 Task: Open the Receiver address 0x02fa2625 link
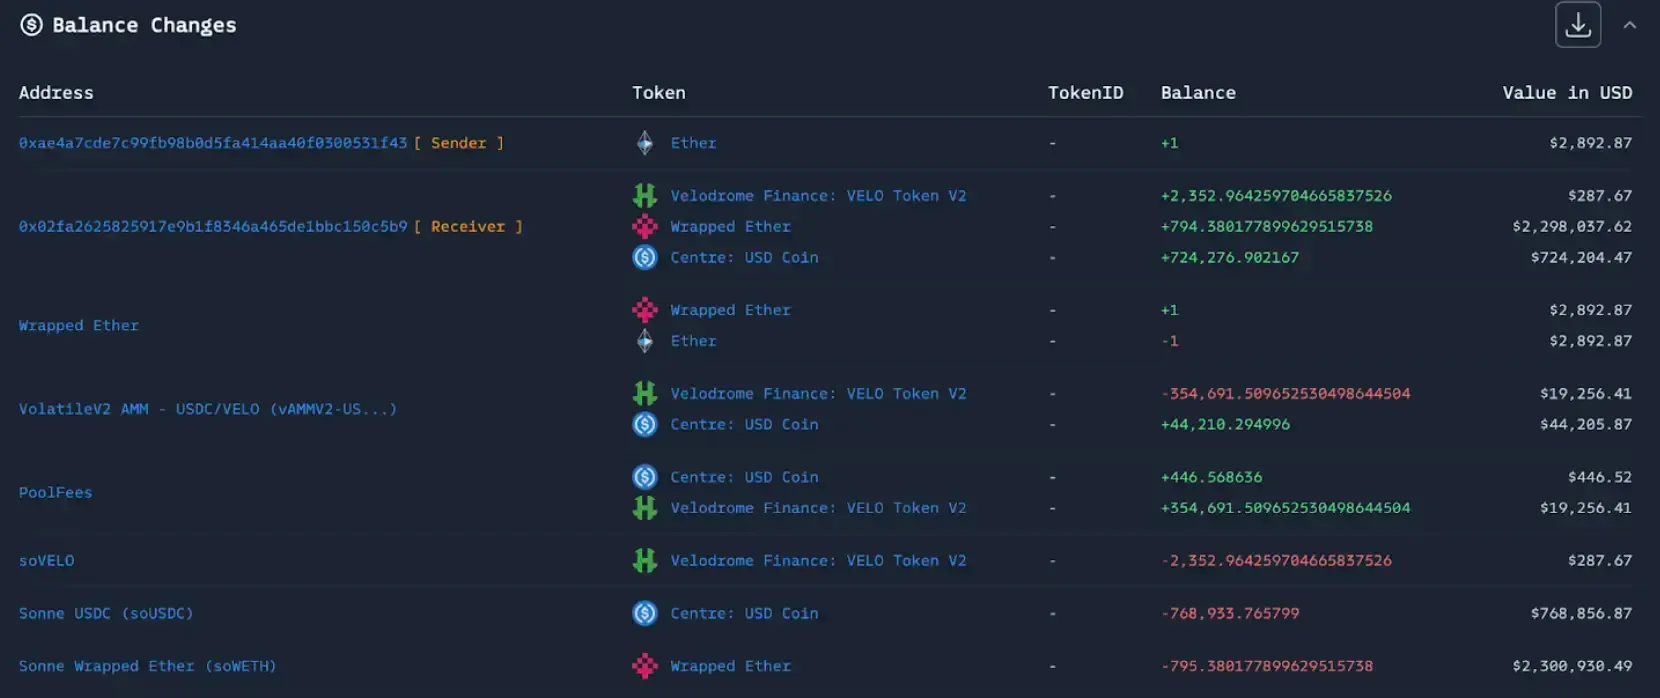pyautogui.click(x=212, y=227)
